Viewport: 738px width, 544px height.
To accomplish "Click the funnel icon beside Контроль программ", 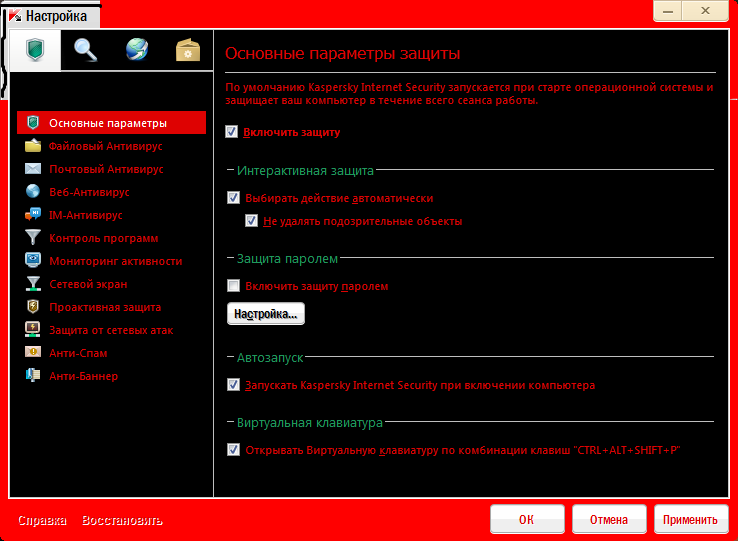I will 33,237.
